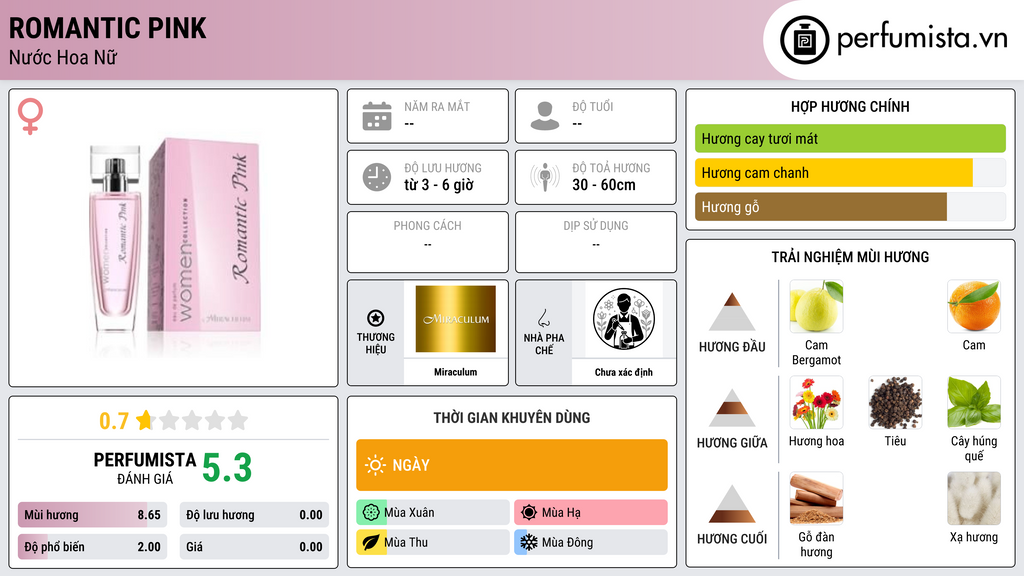Click the Hương cay tươi mát green bar
The image size is (1024, 576).
click(x=850, y=138)
